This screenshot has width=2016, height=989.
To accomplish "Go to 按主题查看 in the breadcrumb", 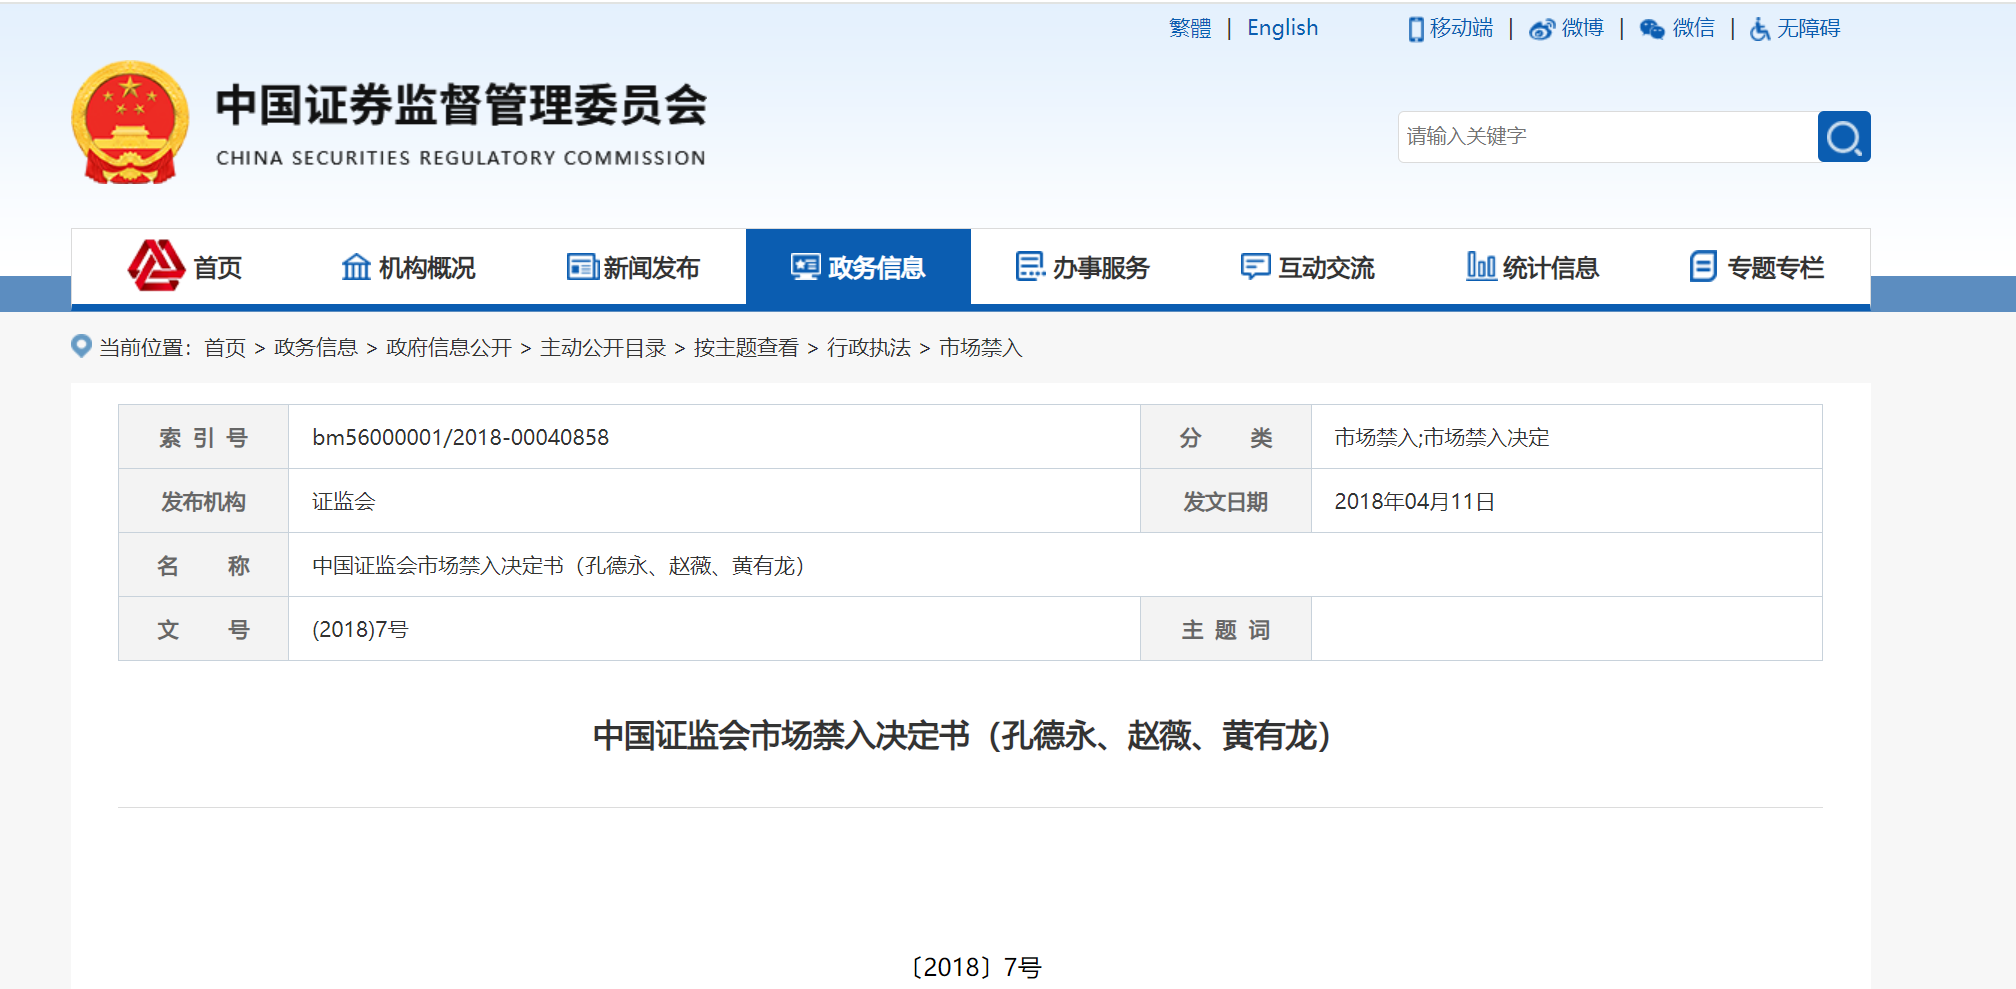I will tap(746, 347).
